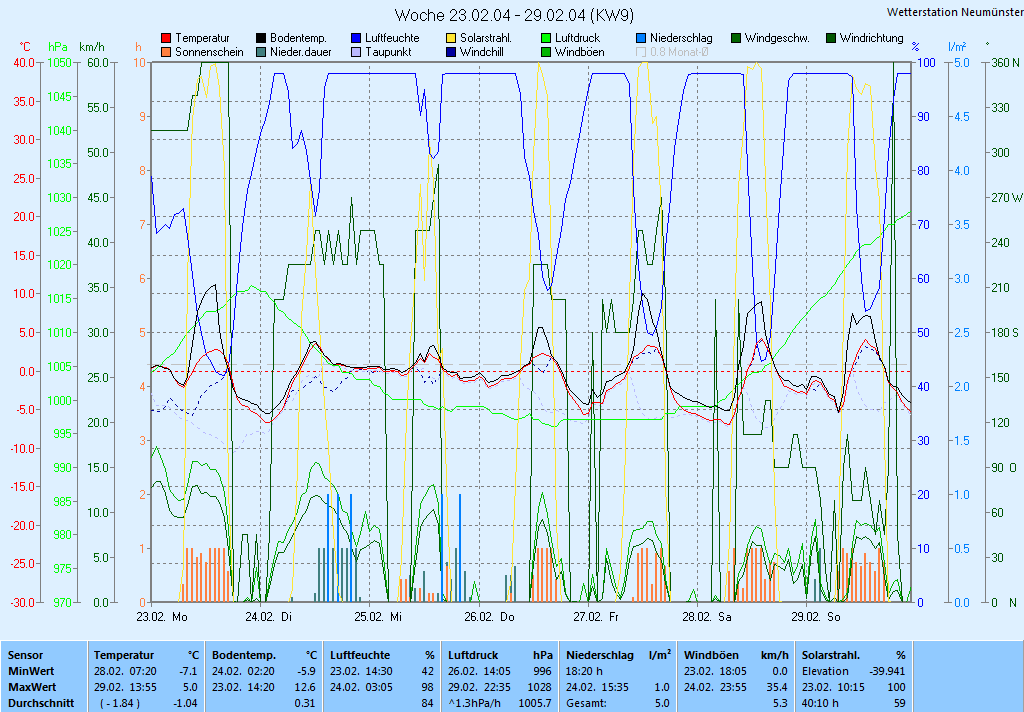The width and height of the screenshot is (1024, 712).
Task: Click the 24.02. 03:05 humidity maximum timestamp
Action: tap(361, 687)
